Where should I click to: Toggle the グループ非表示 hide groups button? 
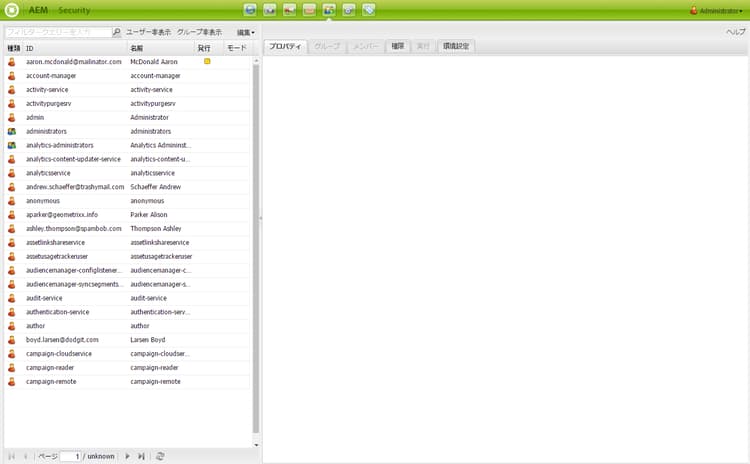(x=199, y=32)
